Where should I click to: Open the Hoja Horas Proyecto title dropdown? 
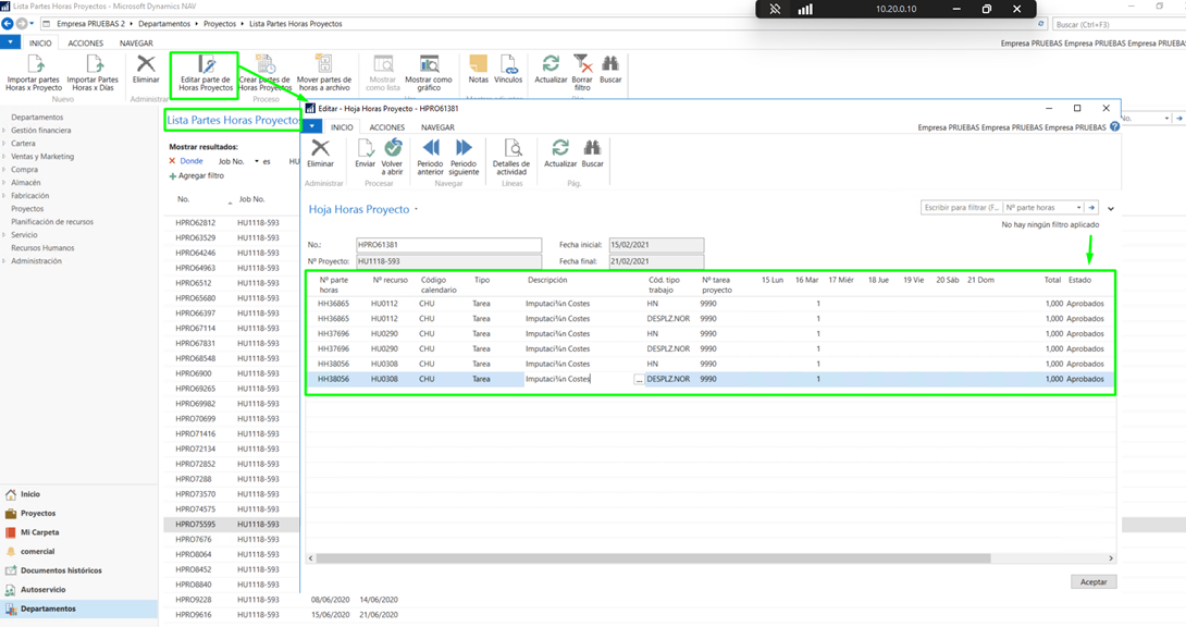(416, 210)
